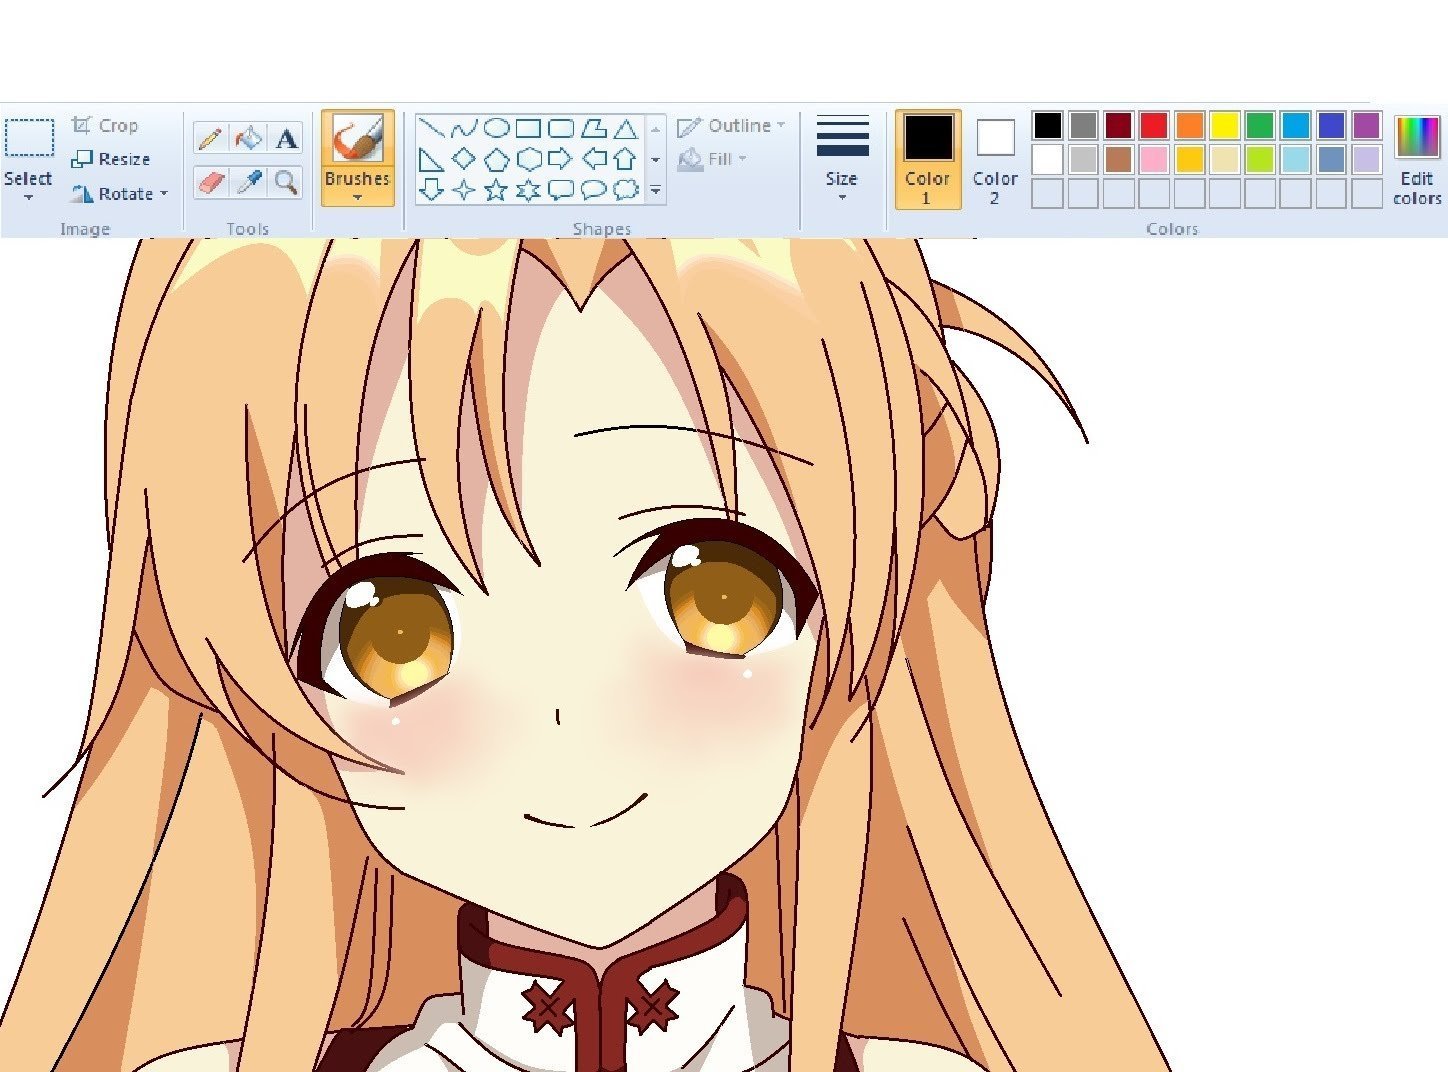
Task: Click the first empty custom color slot
Action: click(x=1047, y=194)
